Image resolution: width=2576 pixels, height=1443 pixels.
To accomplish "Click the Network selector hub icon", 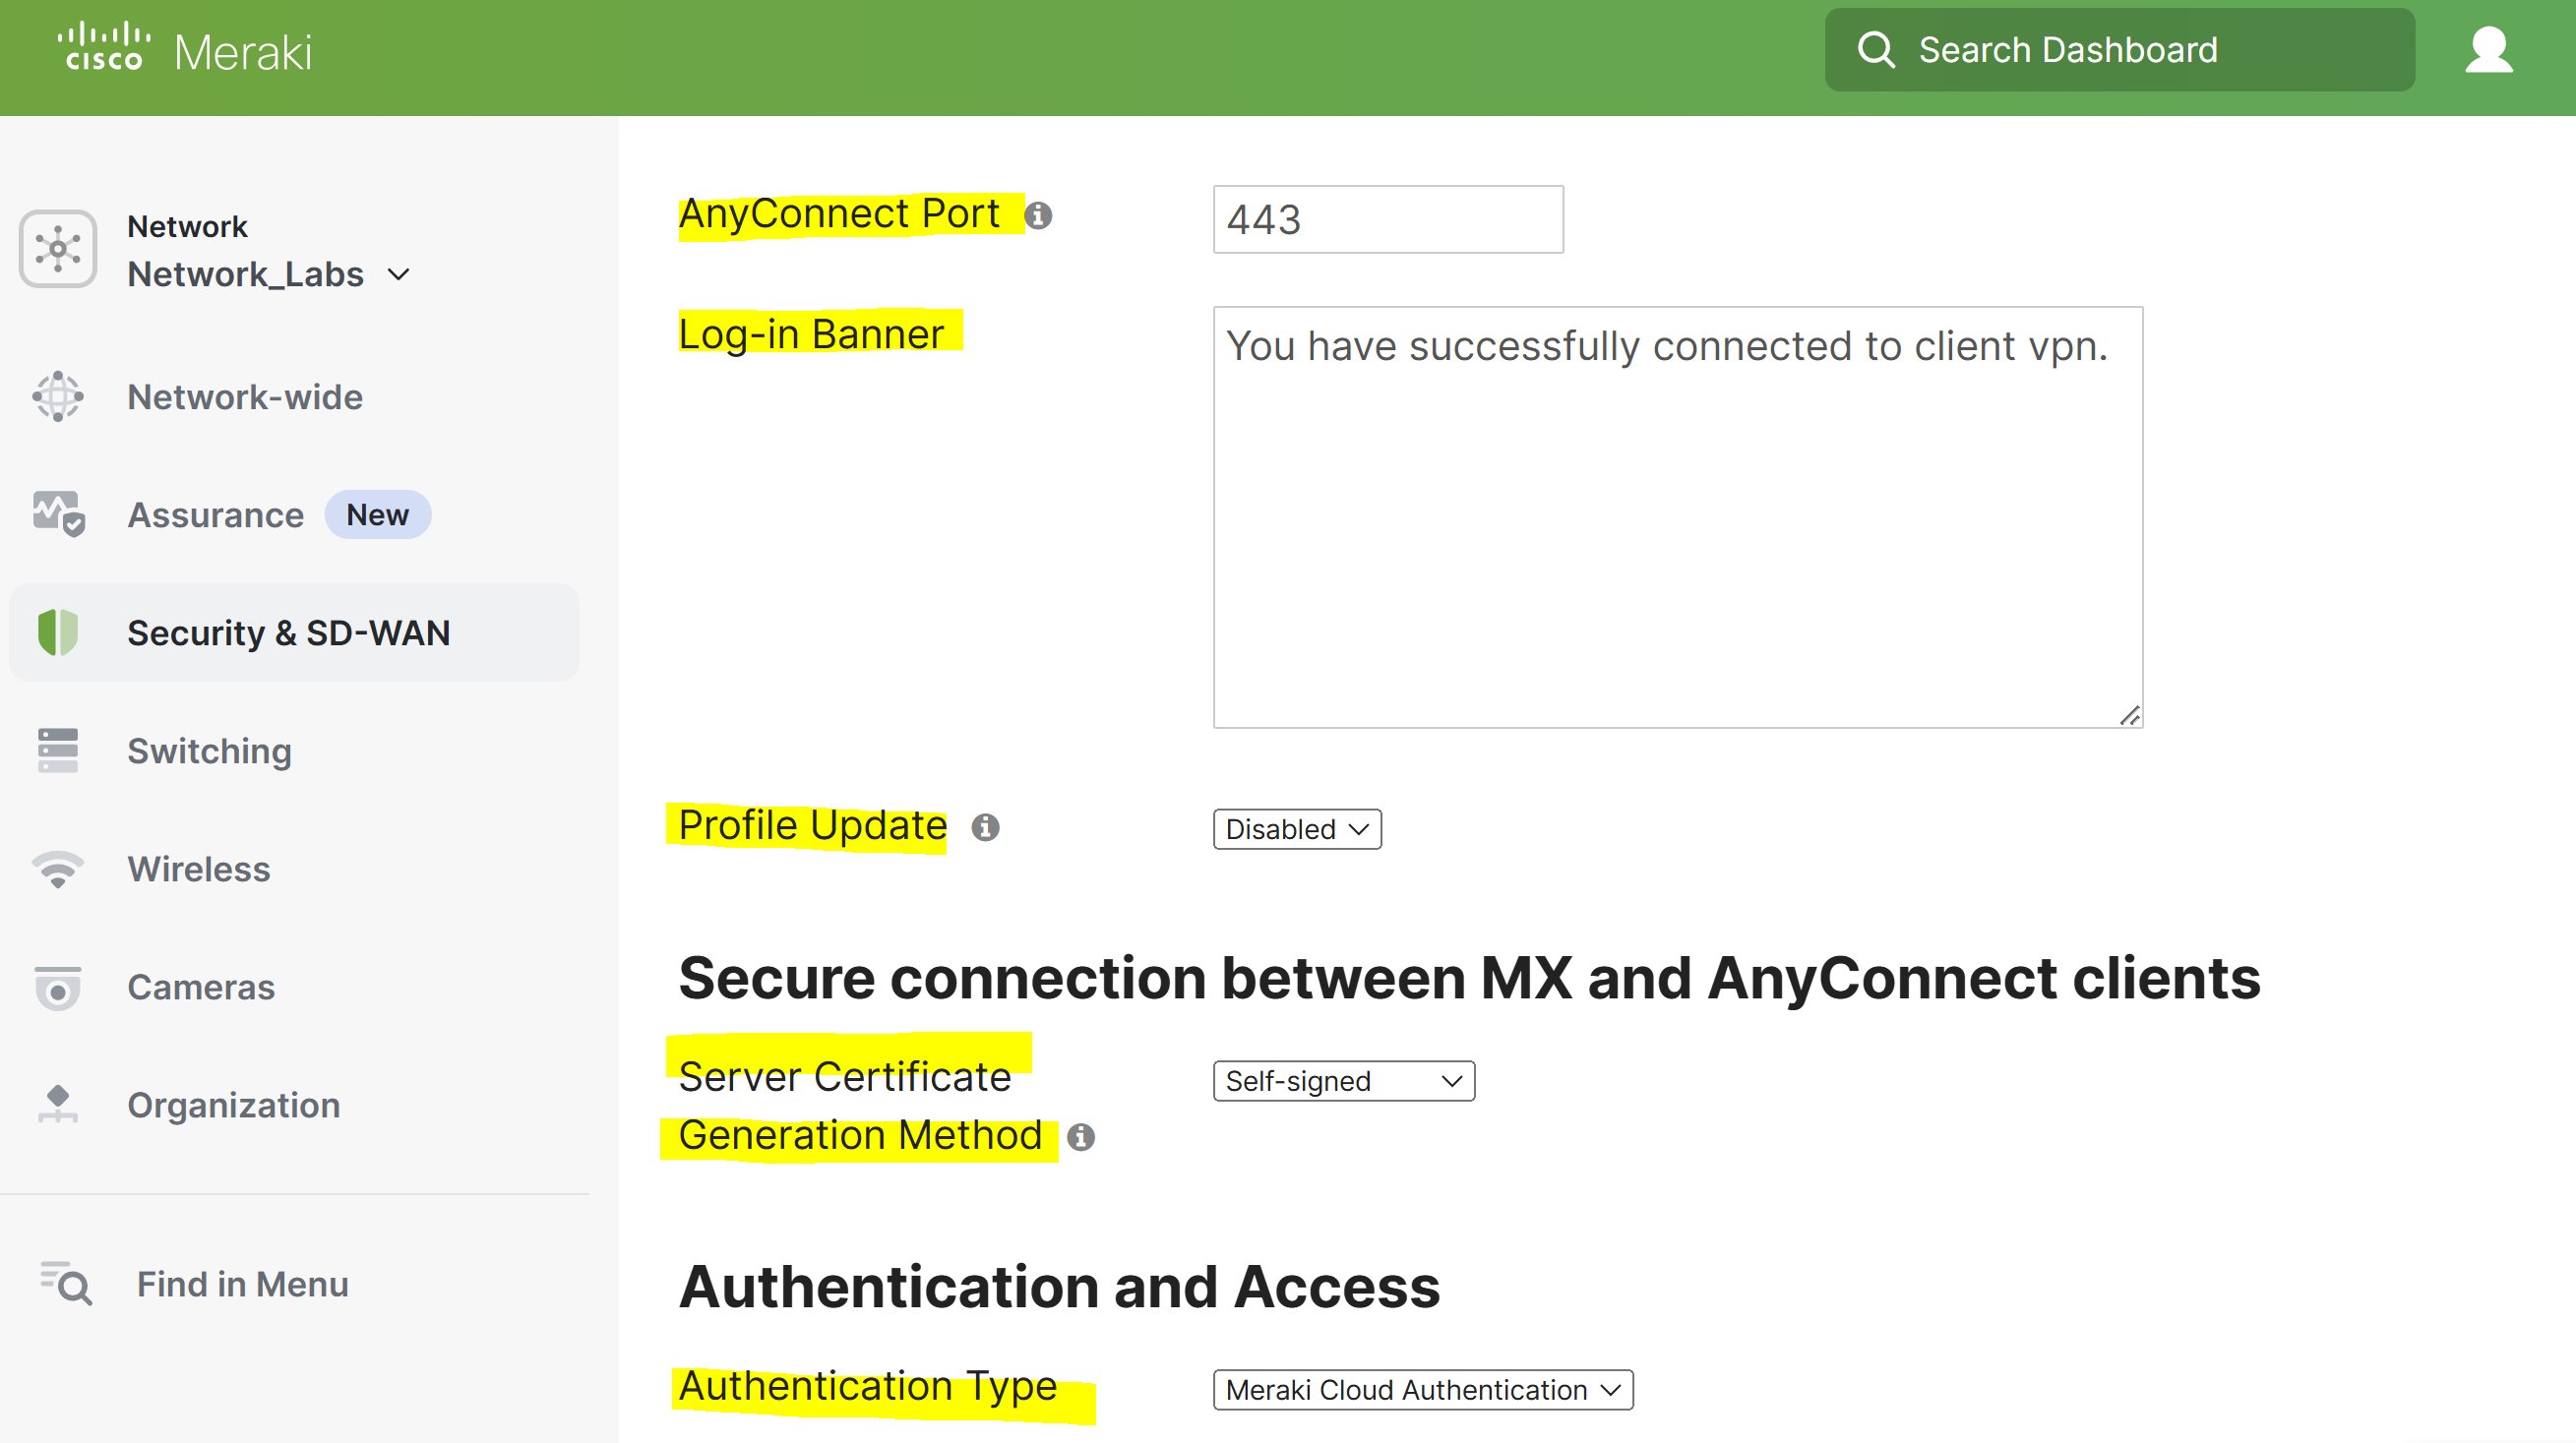I will pyautogui.click(x=58, y=249).
